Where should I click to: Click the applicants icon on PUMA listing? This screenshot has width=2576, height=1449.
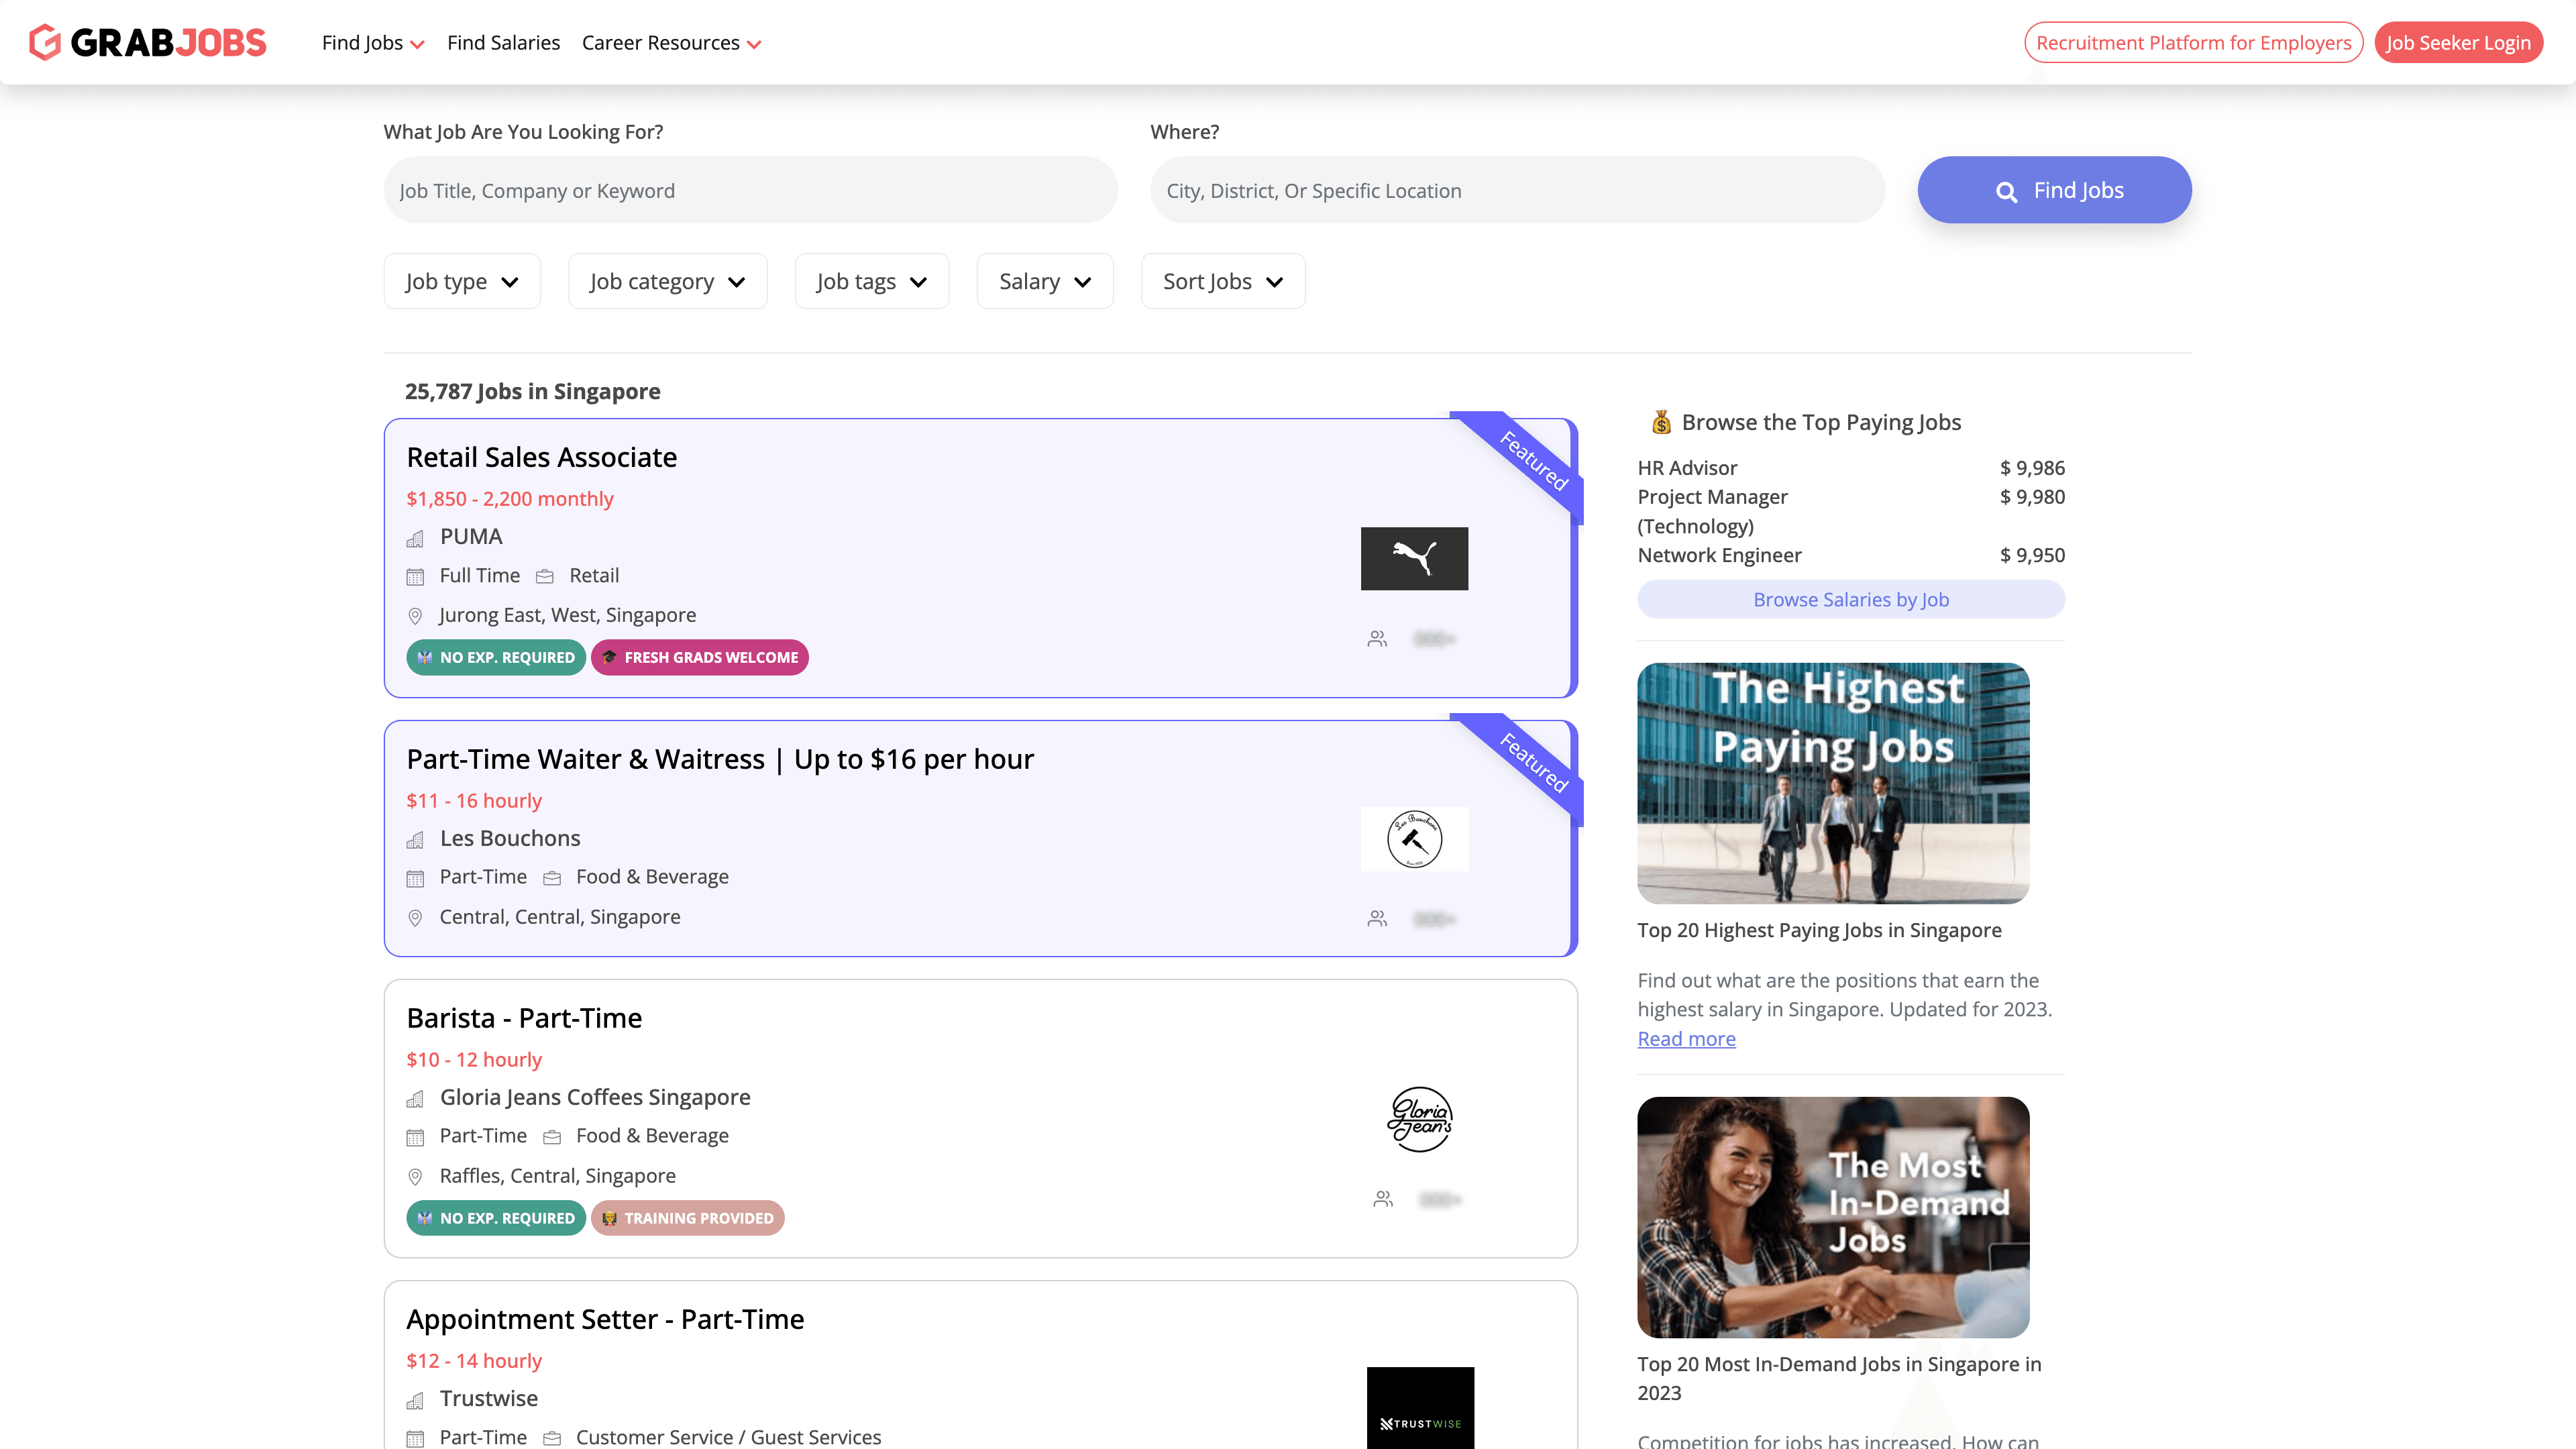click(x=1377, y=639)
